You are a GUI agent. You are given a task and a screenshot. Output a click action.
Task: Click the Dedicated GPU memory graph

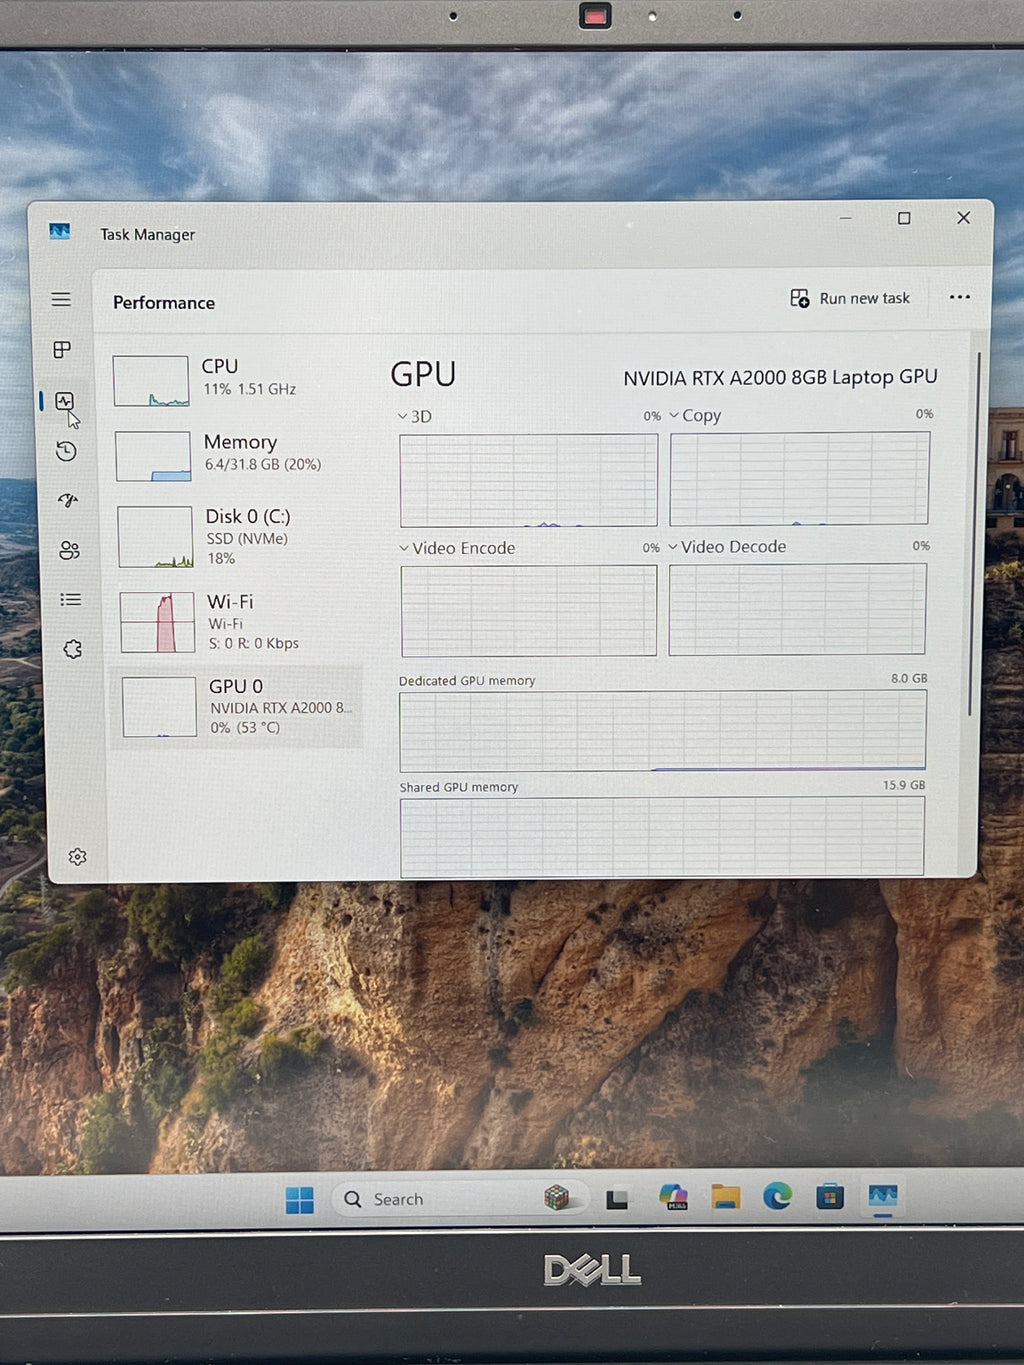click(x=663, y=730)
